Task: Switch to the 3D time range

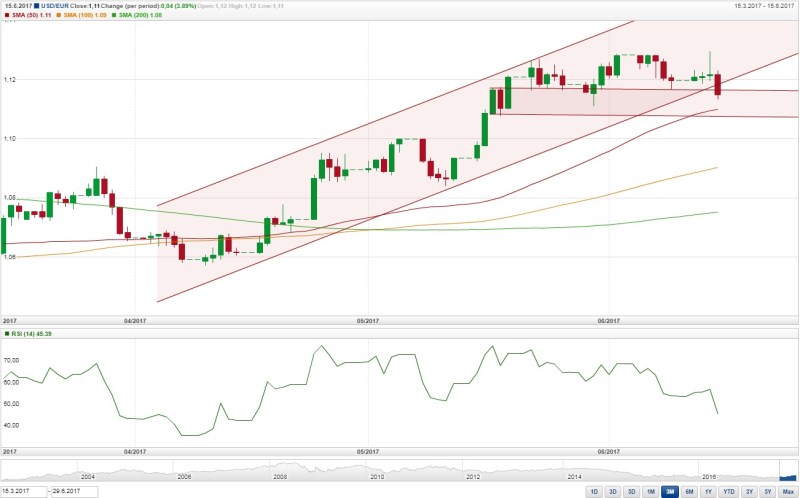Action: [631, 492]
